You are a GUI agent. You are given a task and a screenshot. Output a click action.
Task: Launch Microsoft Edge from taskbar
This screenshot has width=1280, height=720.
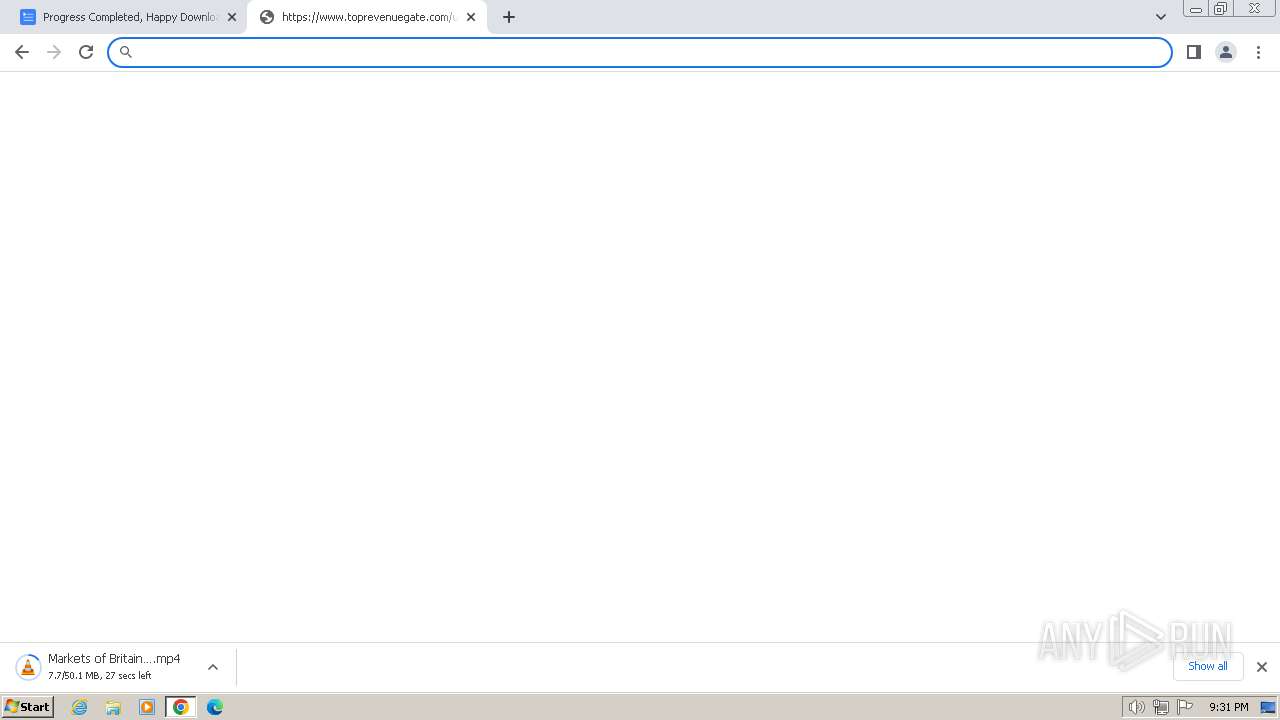coord(215,707)
